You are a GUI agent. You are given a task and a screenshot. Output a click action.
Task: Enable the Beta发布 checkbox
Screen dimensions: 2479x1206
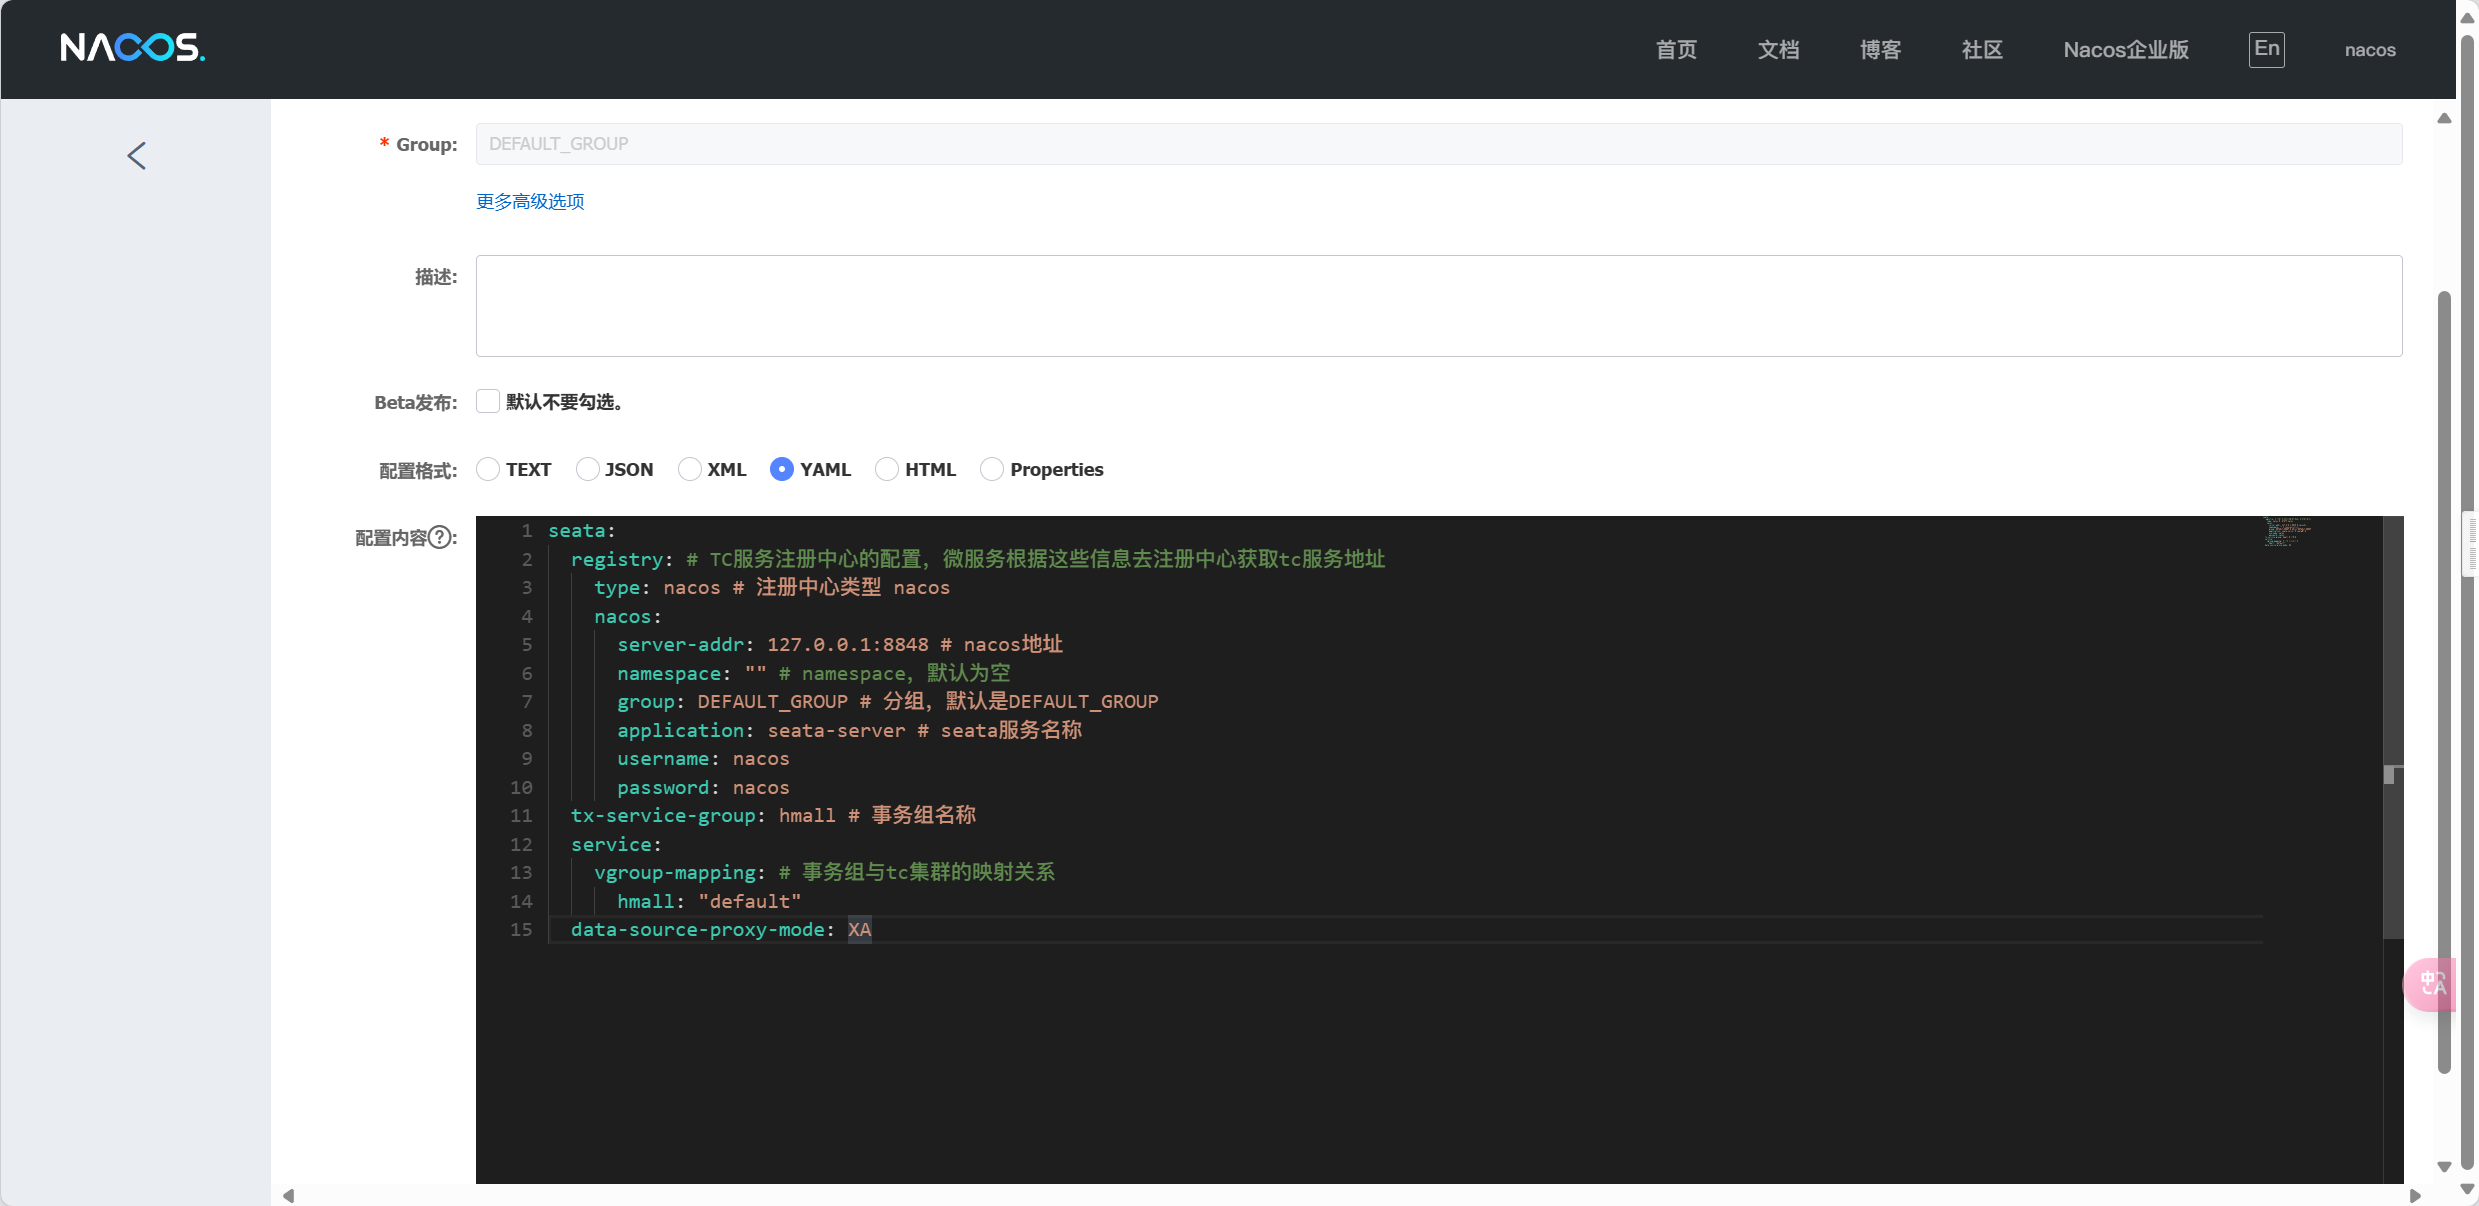[x=488, y=402]
